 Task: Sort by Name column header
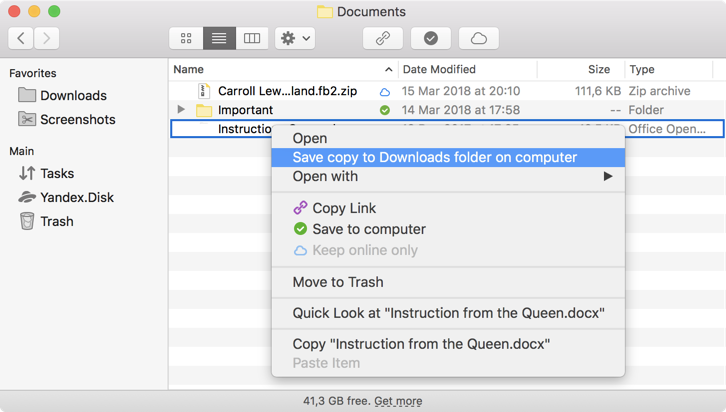point(188,70)
